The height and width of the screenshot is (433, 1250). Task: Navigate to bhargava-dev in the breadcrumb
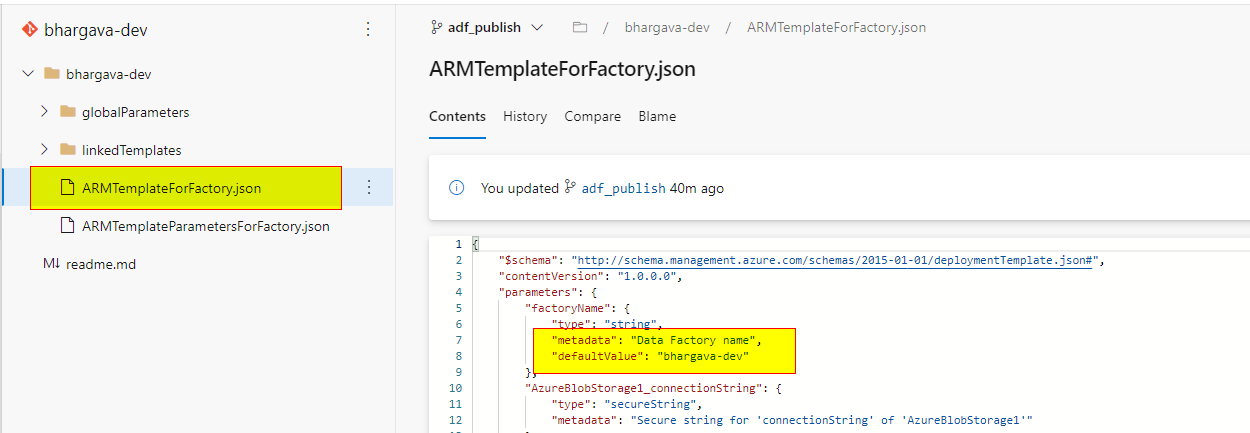(x=667, y=27)
